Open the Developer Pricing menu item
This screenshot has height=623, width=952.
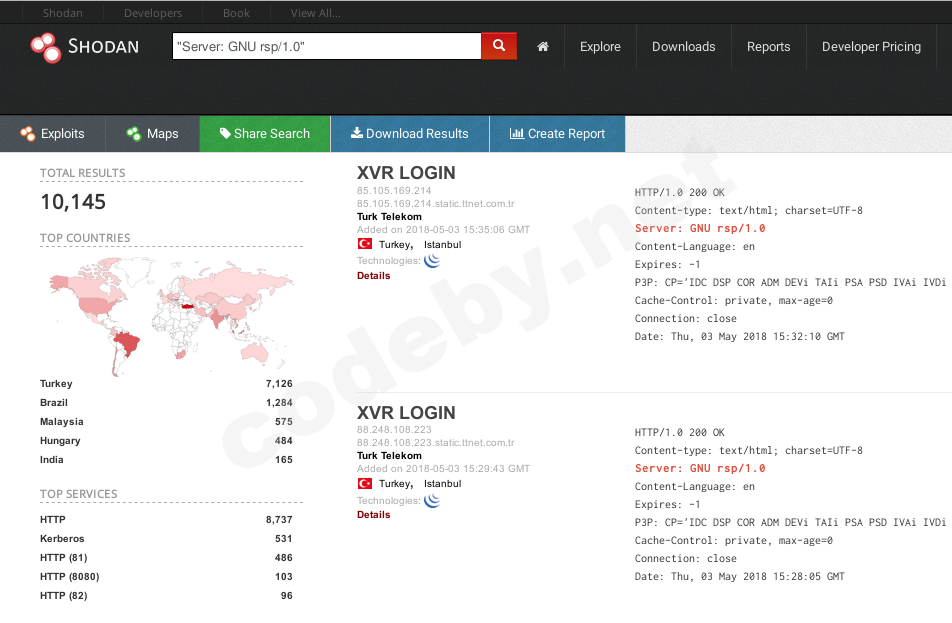click(871, 47)
